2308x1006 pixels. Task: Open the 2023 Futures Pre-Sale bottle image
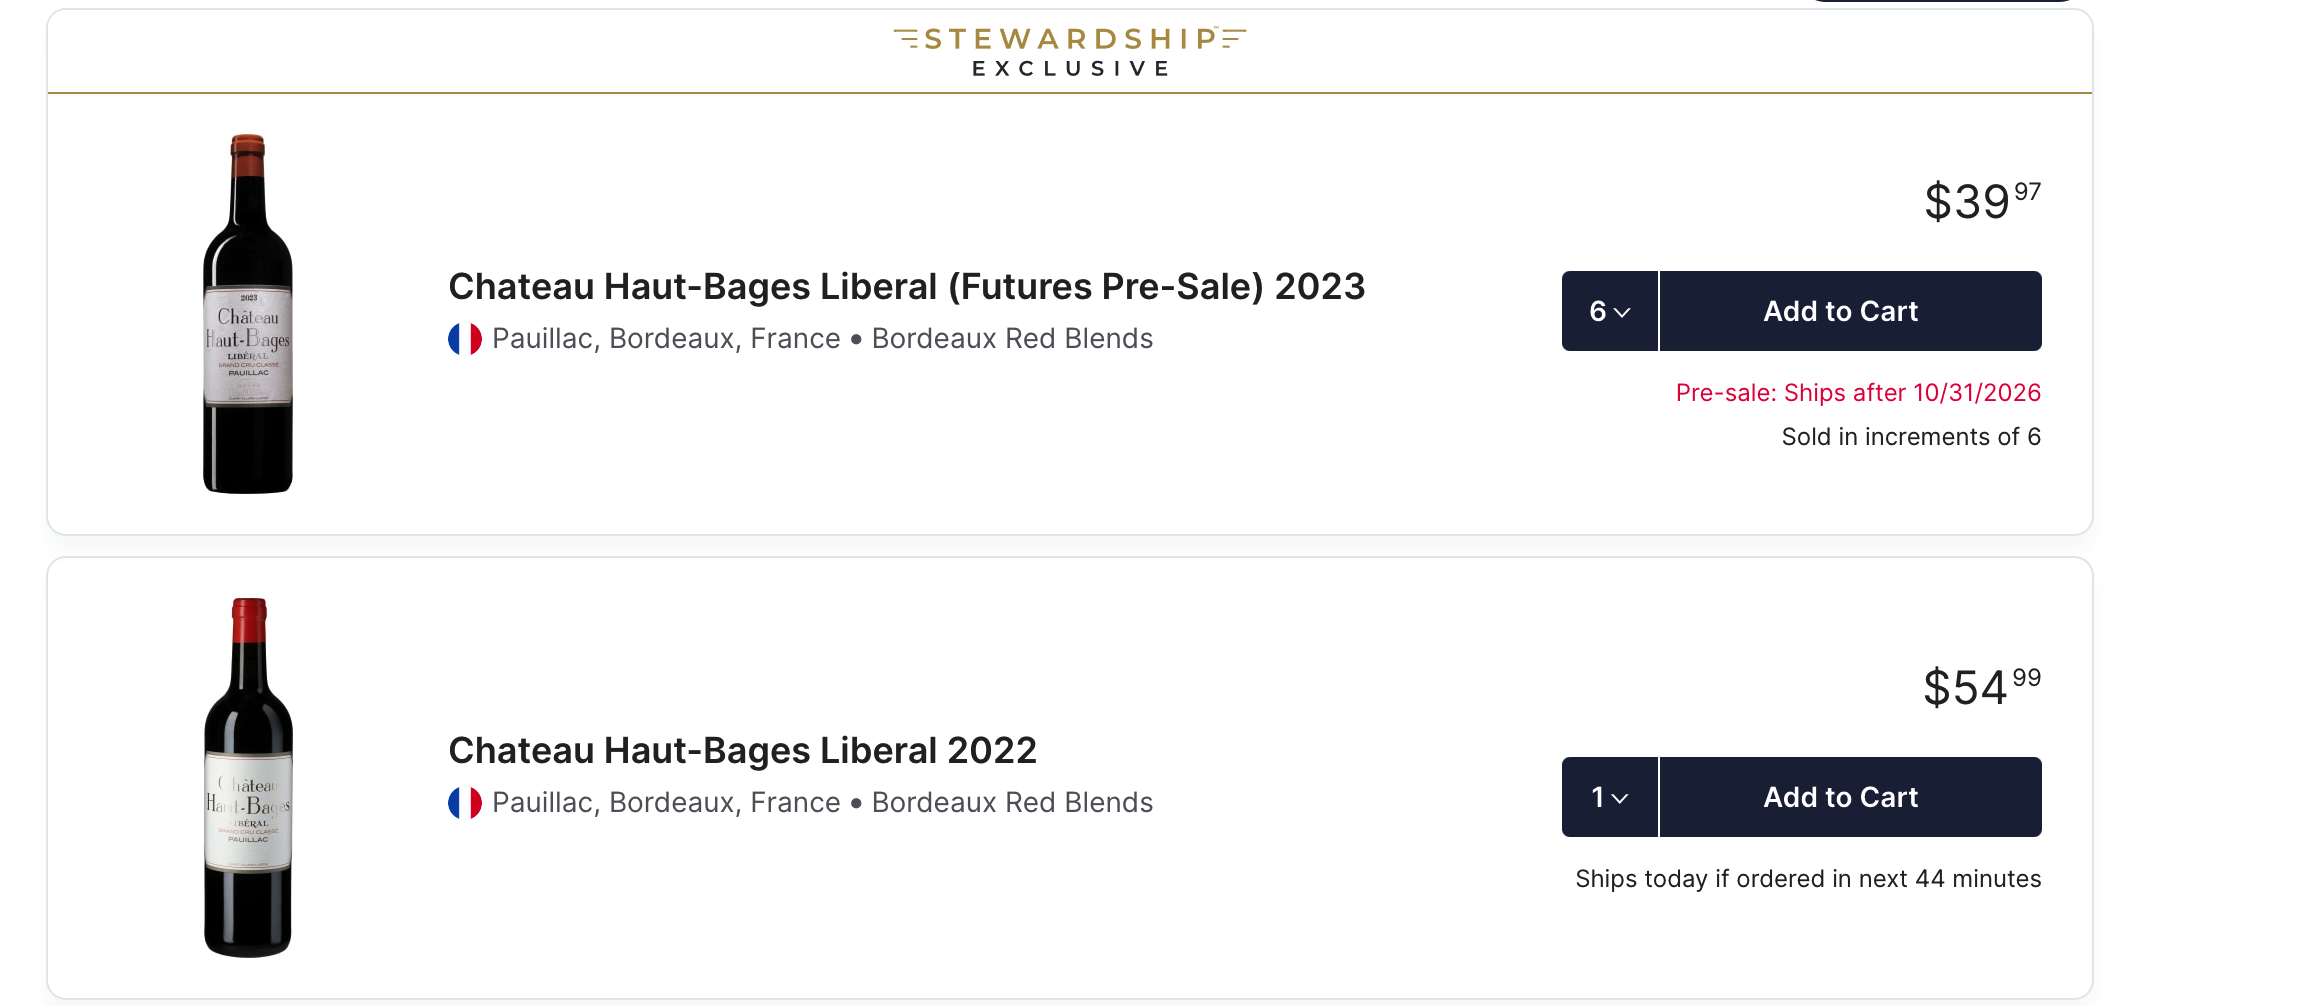pyautogui.click(x=248, y=314)
